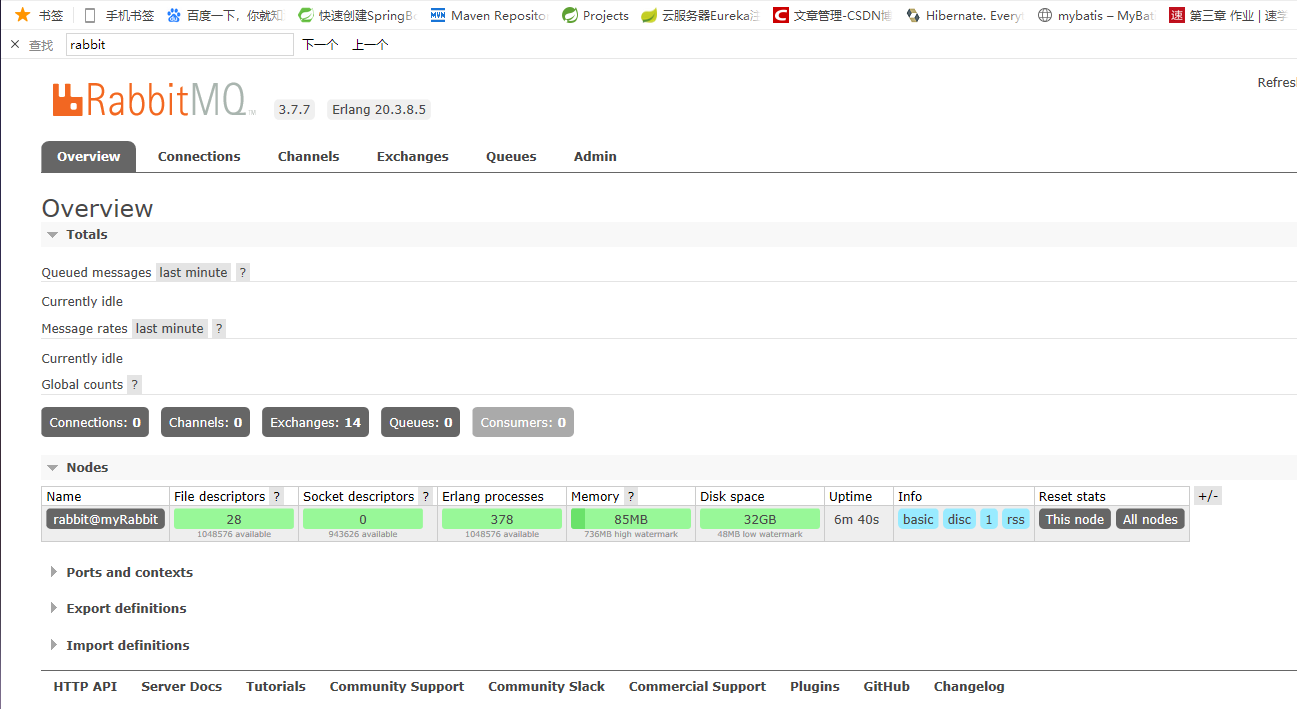Click the rabbit@myRabbit node link
The width and height of the screenshot is (1297, 709).
click(x=105, y=519)
